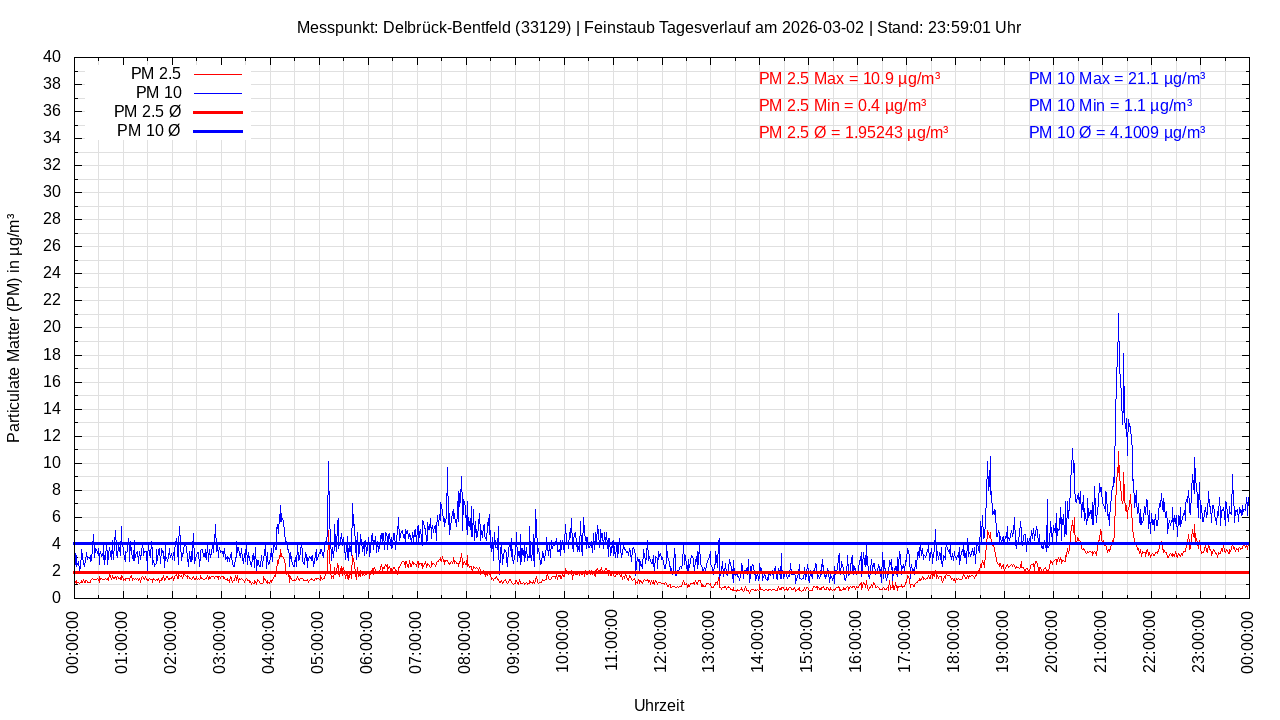Click the thin red PM 2.5 legend line
The image size is (1280, 720).
pos(217,74)
